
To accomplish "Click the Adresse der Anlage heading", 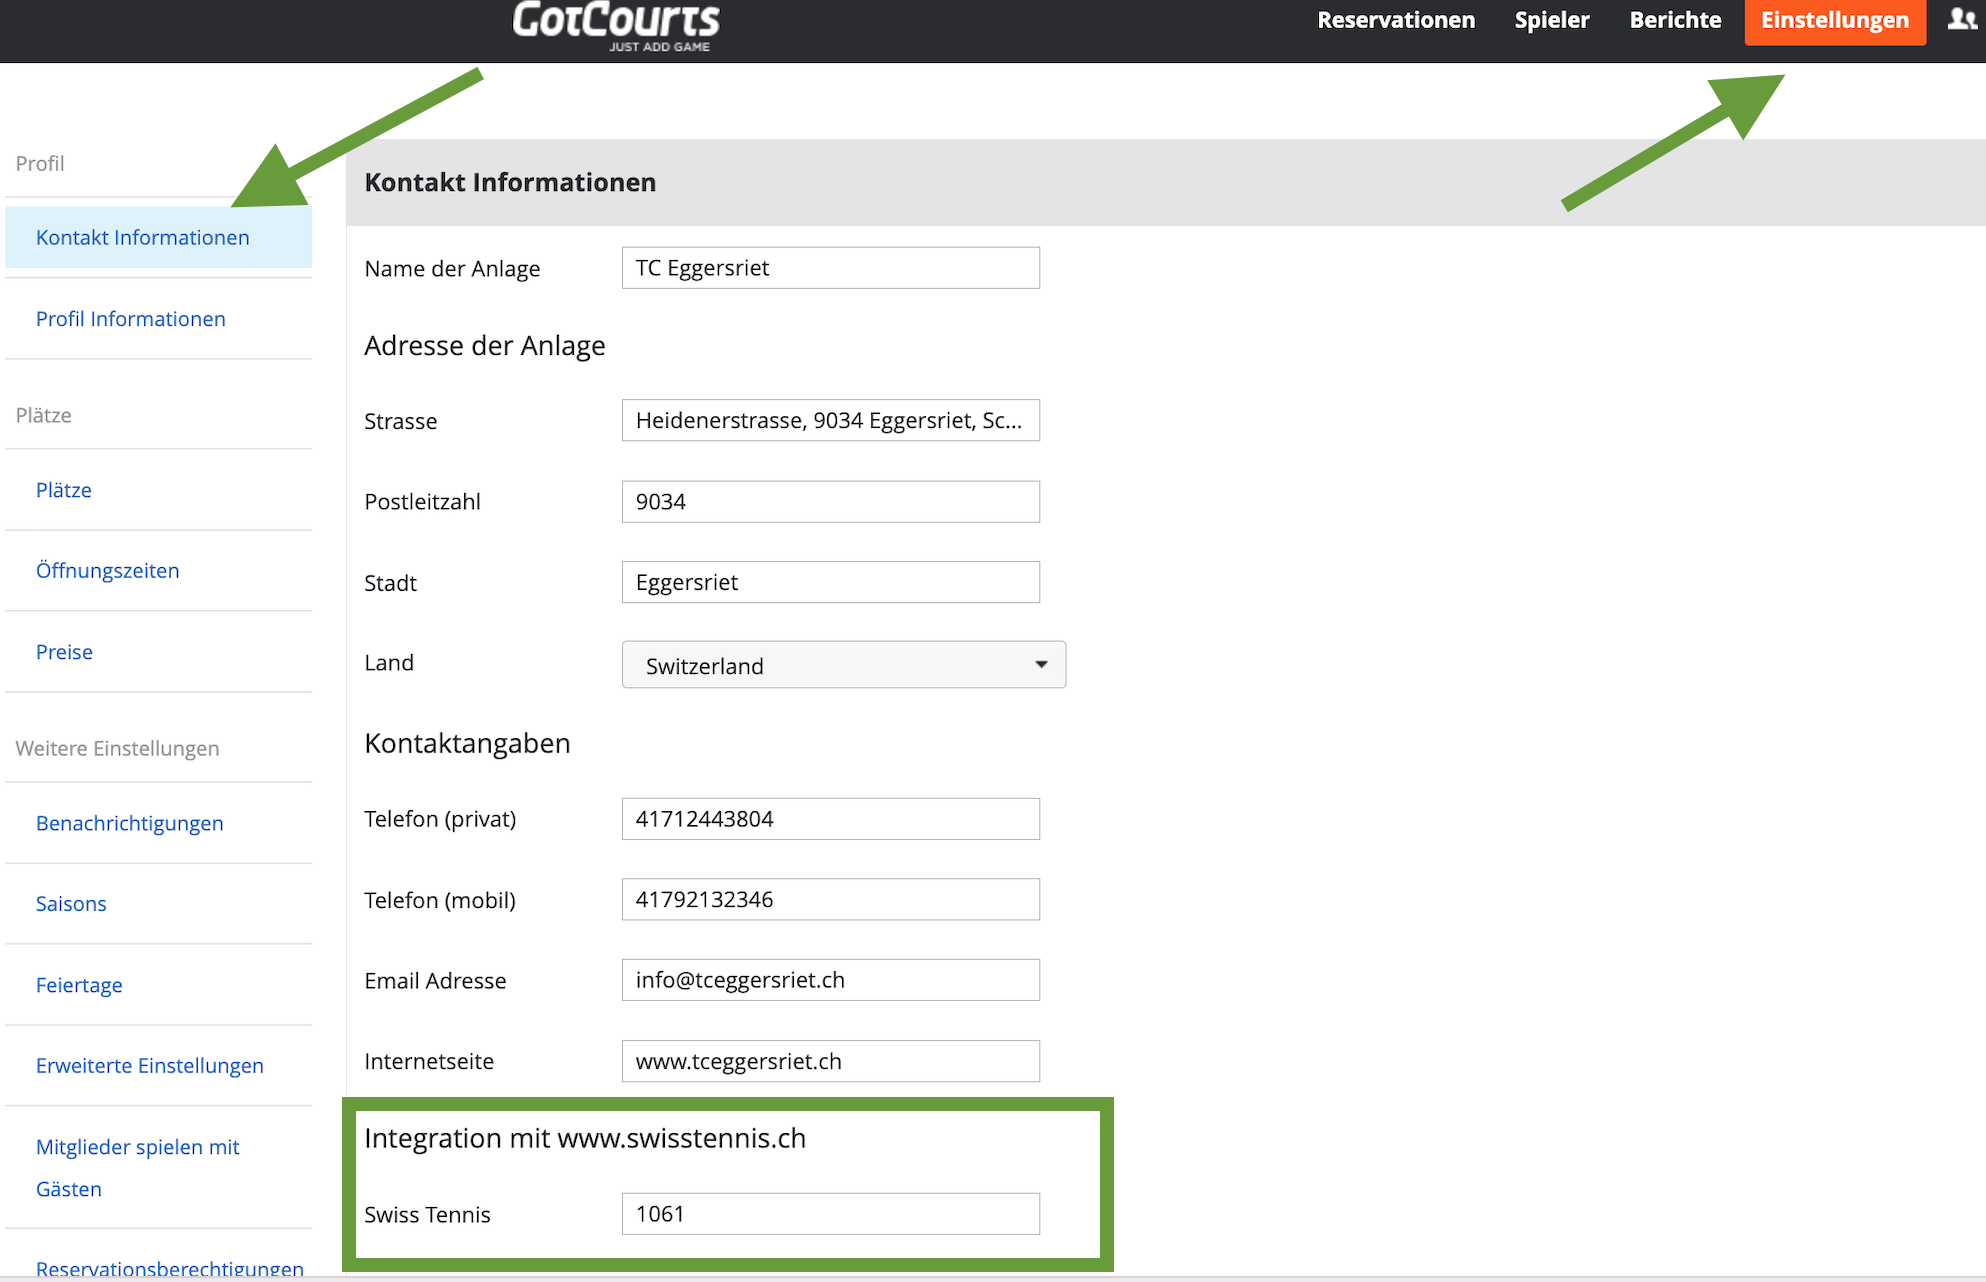I will click(485, 346).
